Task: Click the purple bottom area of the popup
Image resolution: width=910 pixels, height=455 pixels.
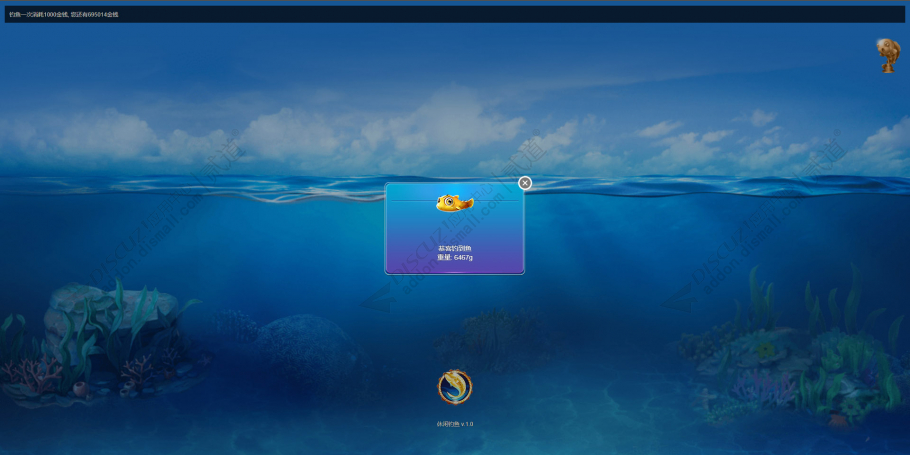Action: (454, 266)
